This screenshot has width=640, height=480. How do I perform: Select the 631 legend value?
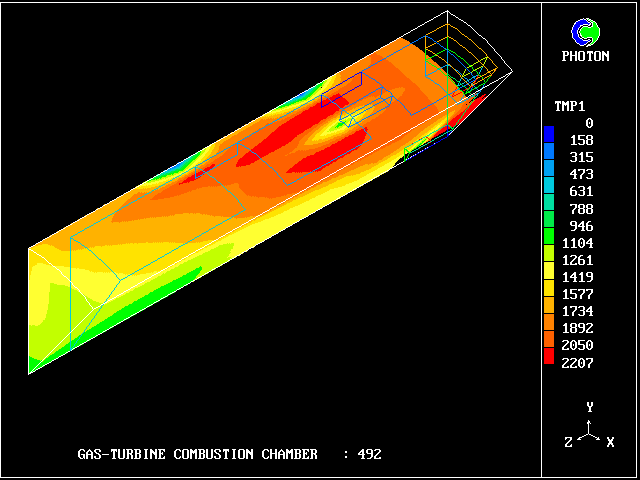click(580, 191)
